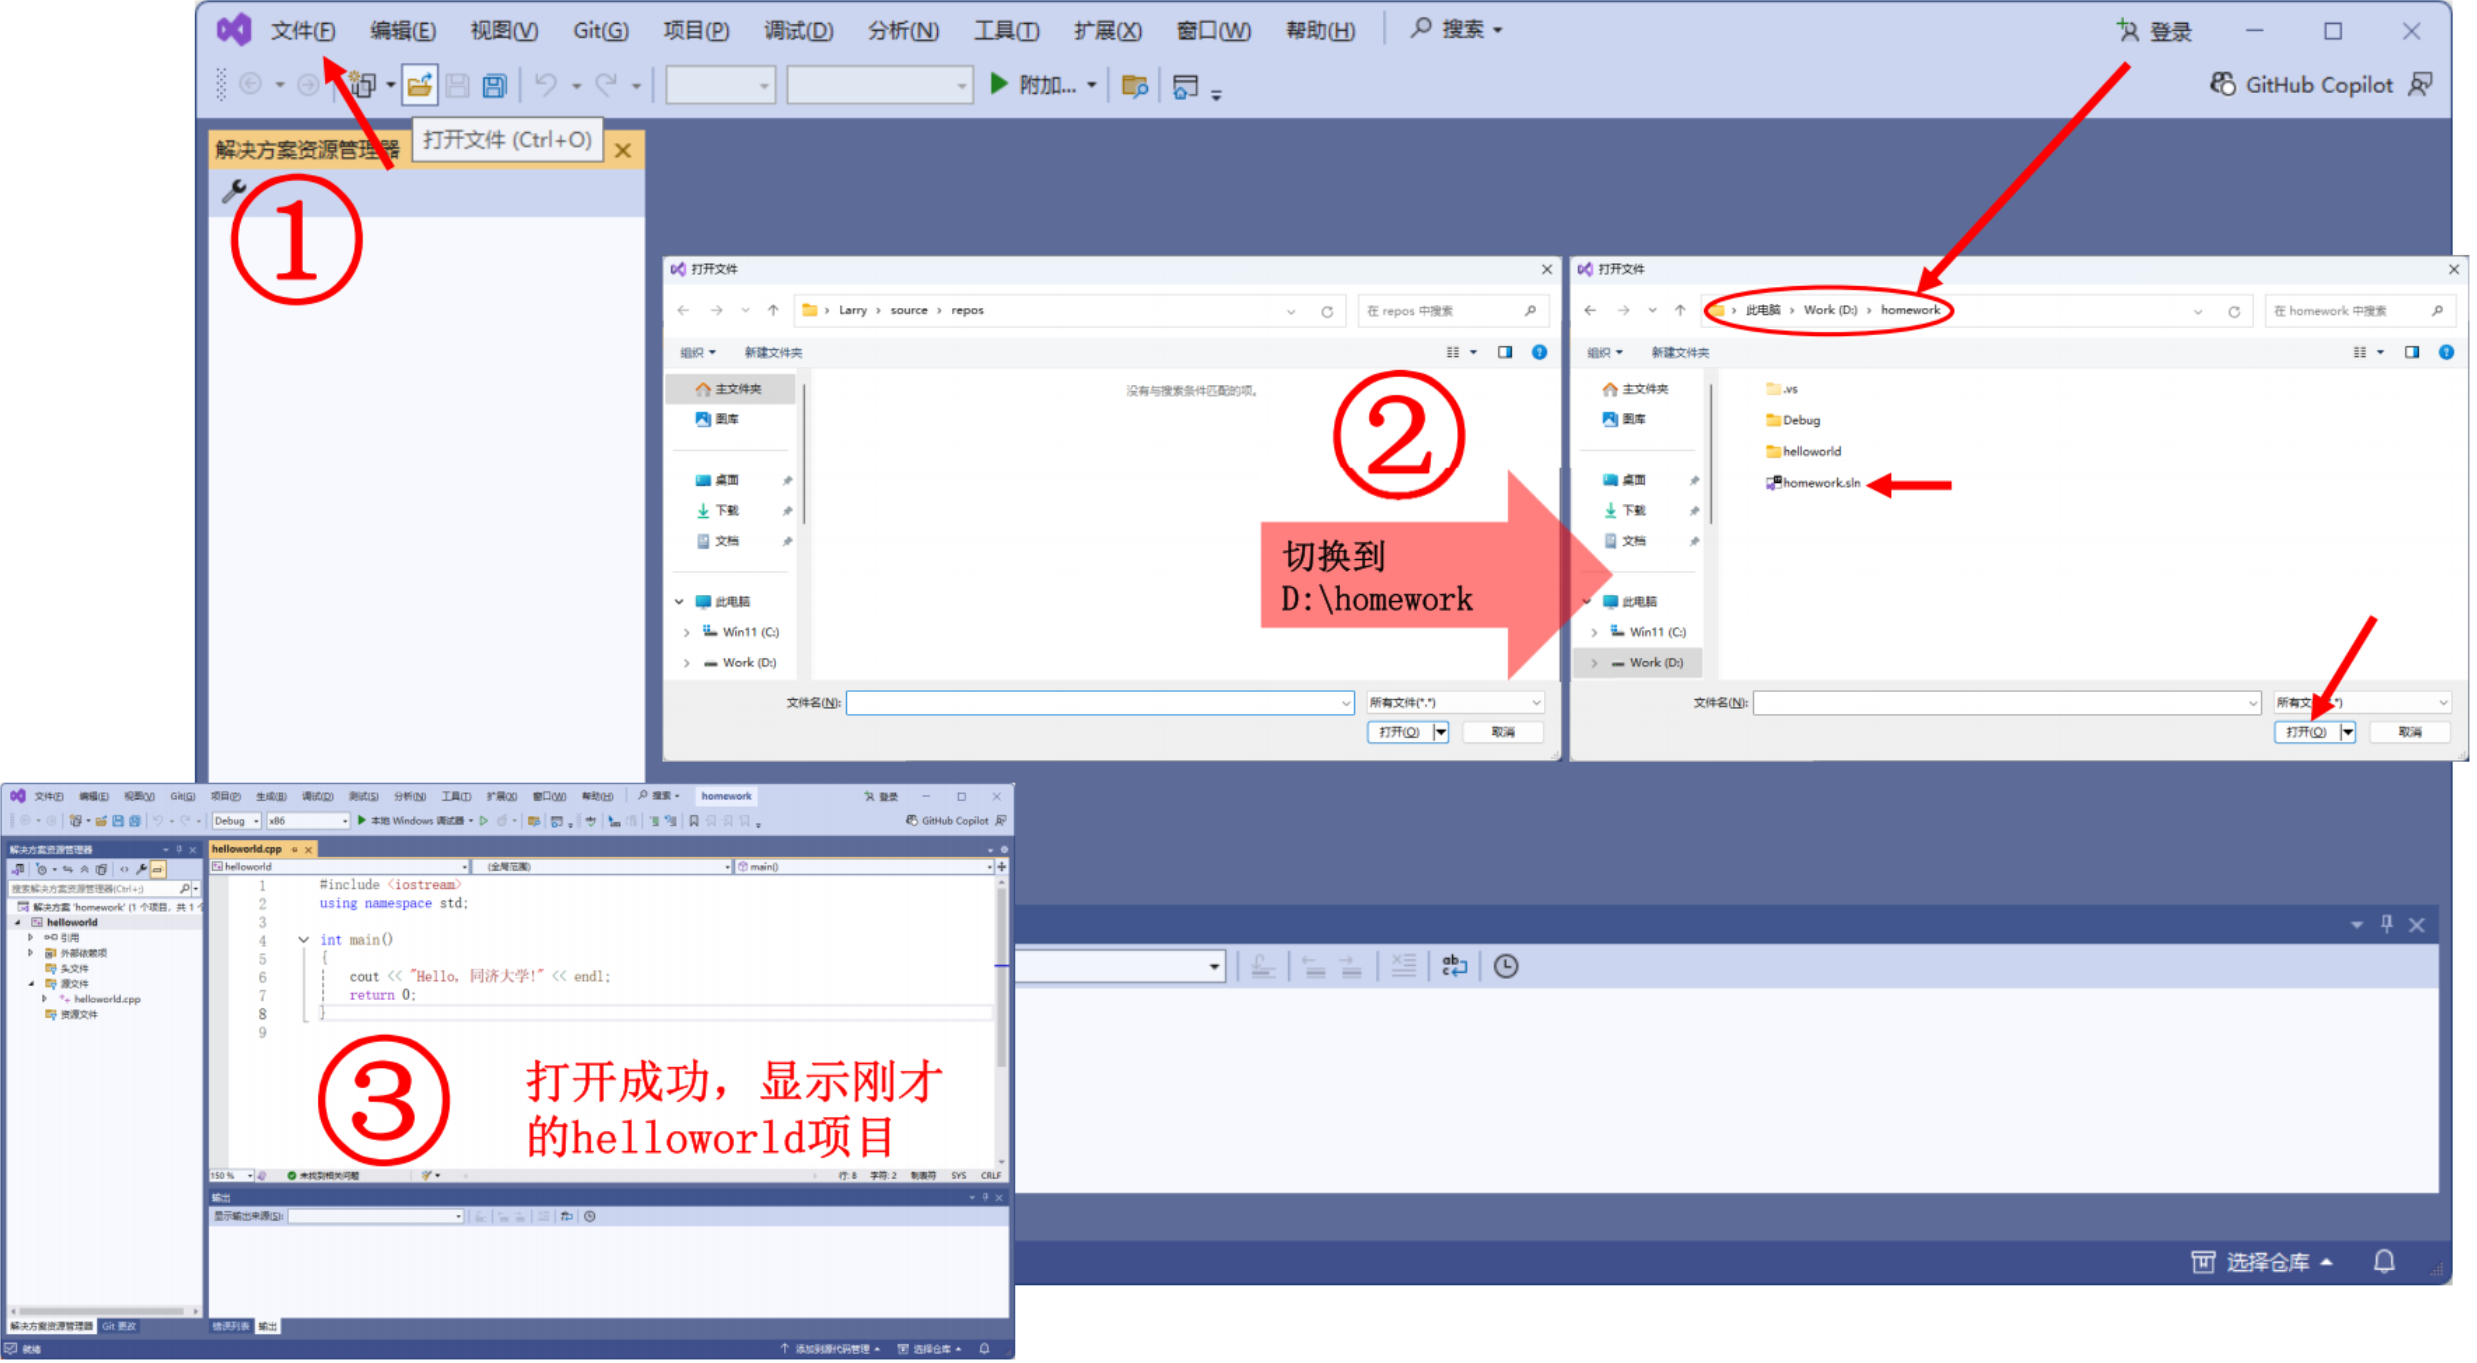Select homework.sln file in right dialog
This screenshot has height=1363, width=2477.
click(1819, 484)
